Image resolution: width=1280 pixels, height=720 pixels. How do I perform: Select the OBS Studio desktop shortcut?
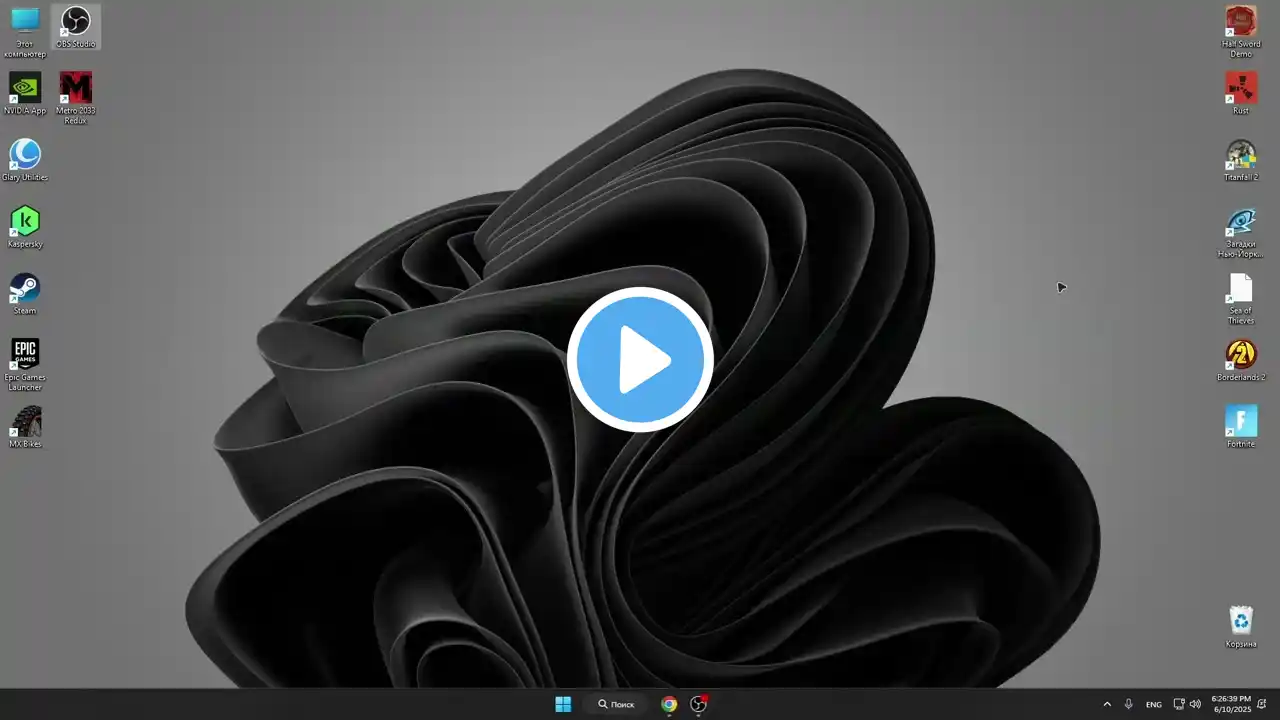pos(76,27)
